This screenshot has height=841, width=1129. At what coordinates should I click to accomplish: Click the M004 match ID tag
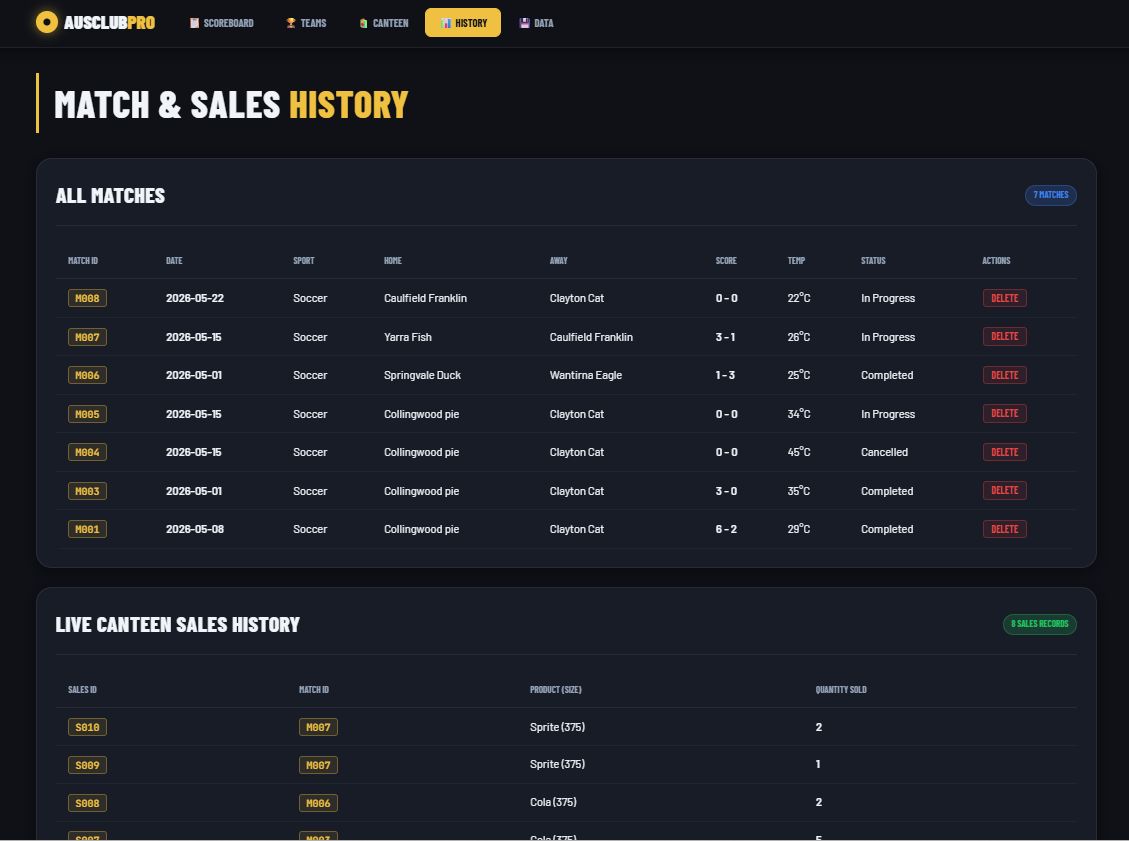[87, 452]
